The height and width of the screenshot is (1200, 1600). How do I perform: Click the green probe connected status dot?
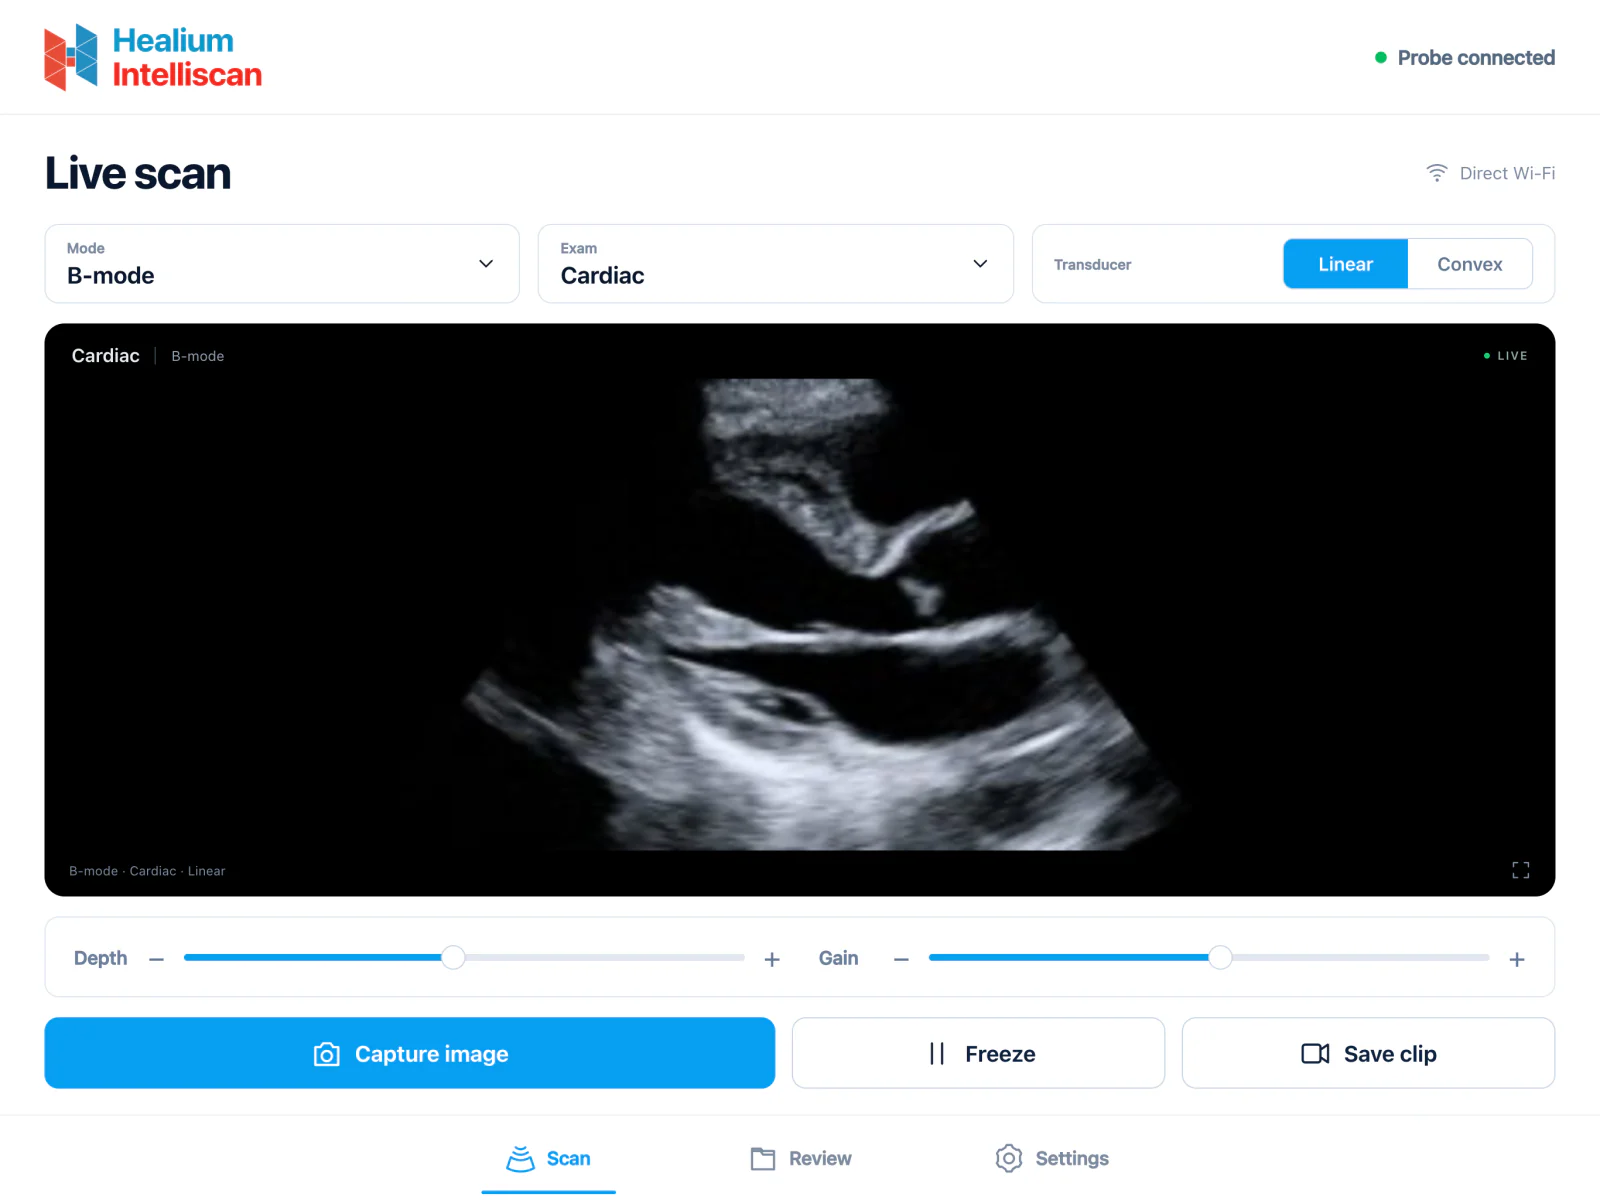1381,58
